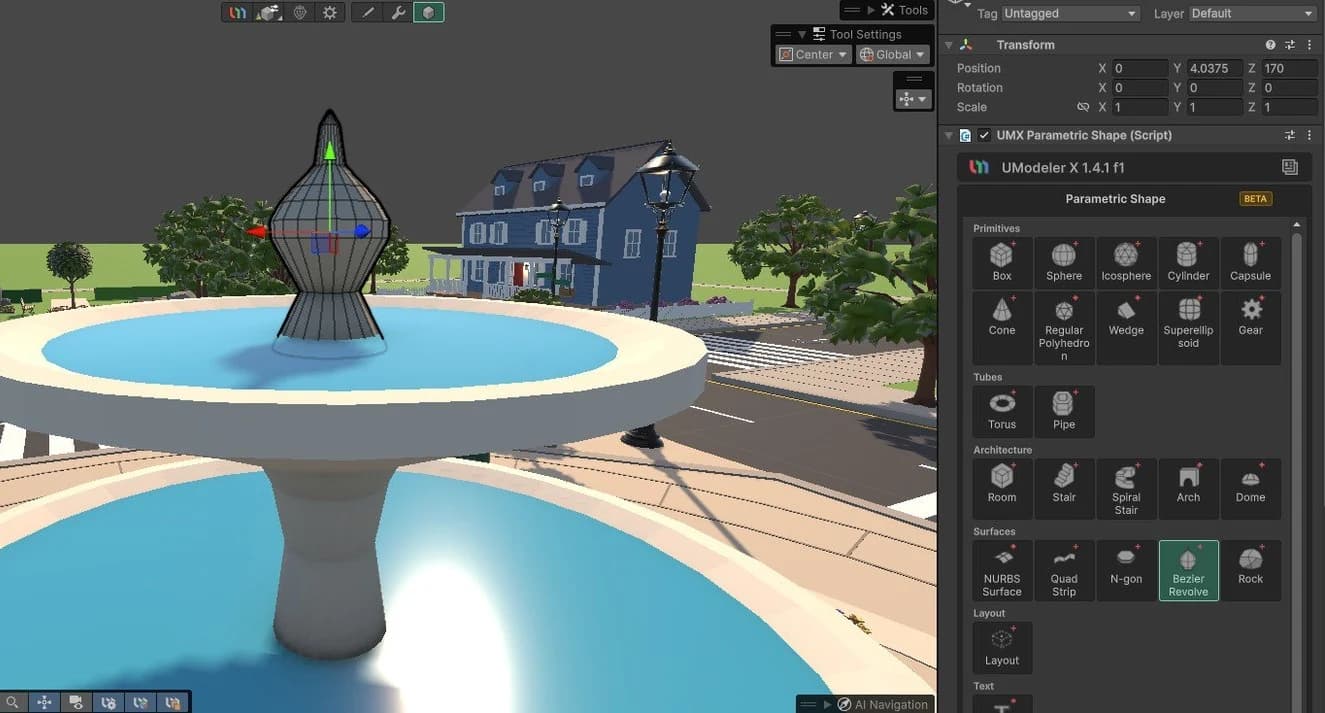The width and height of the screenshot is (1325, 713).
Task: Select the wrench tool mode button
Action: point(398,12)
